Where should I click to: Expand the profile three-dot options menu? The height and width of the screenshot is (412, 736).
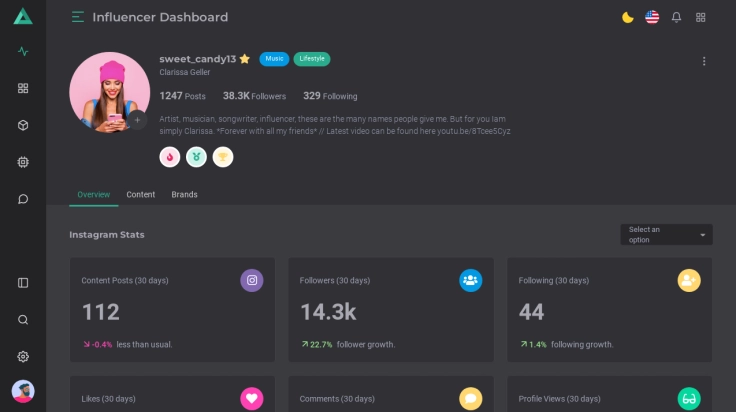point(704,61)
